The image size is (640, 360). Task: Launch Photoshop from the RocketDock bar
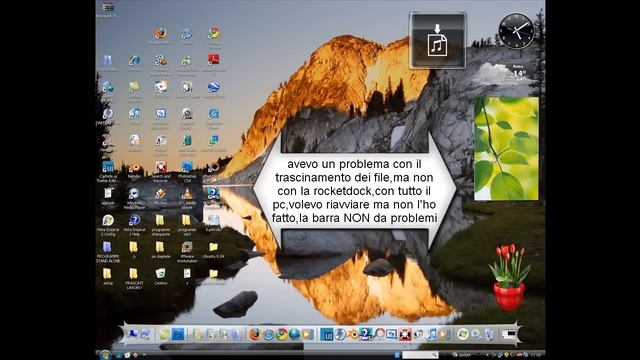tap(178, 335)
